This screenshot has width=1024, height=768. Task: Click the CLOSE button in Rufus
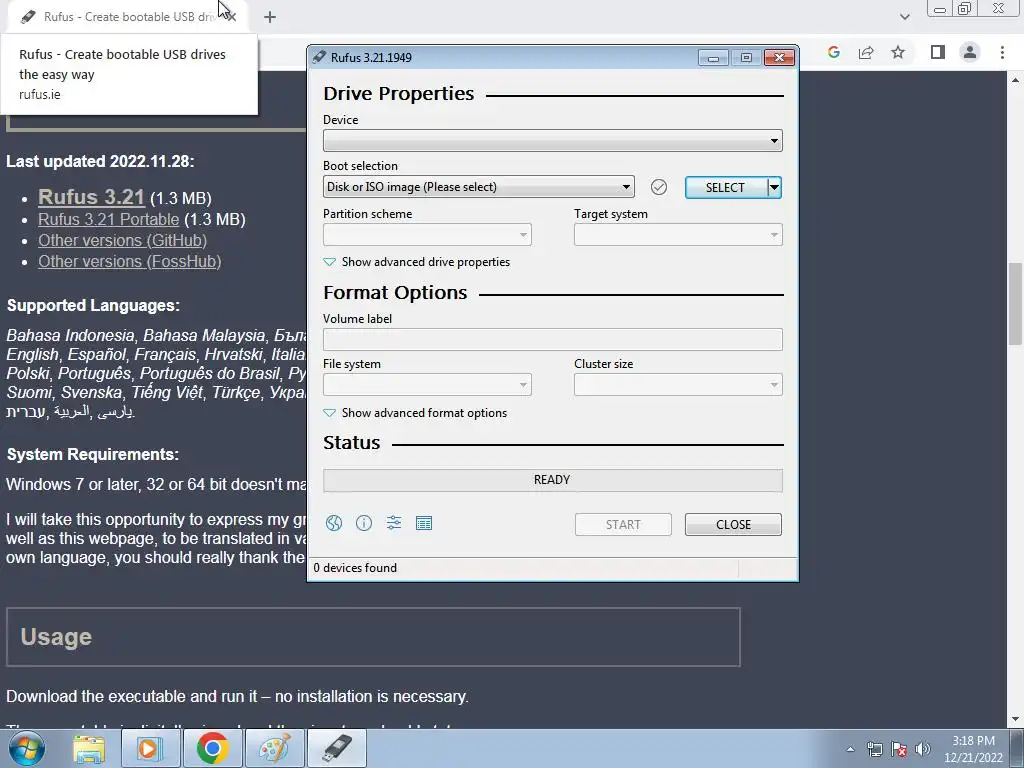[733, 524]
